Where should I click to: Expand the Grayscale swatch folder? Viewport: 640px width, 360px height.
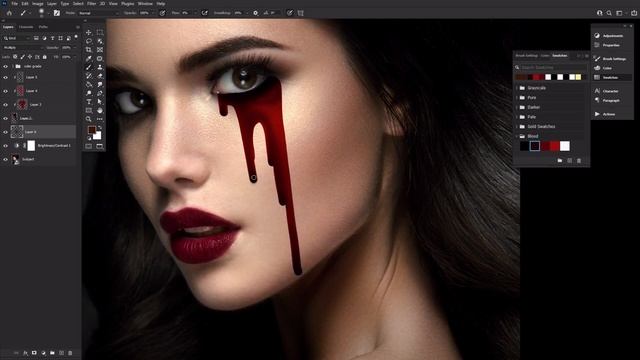click(517, 88)
